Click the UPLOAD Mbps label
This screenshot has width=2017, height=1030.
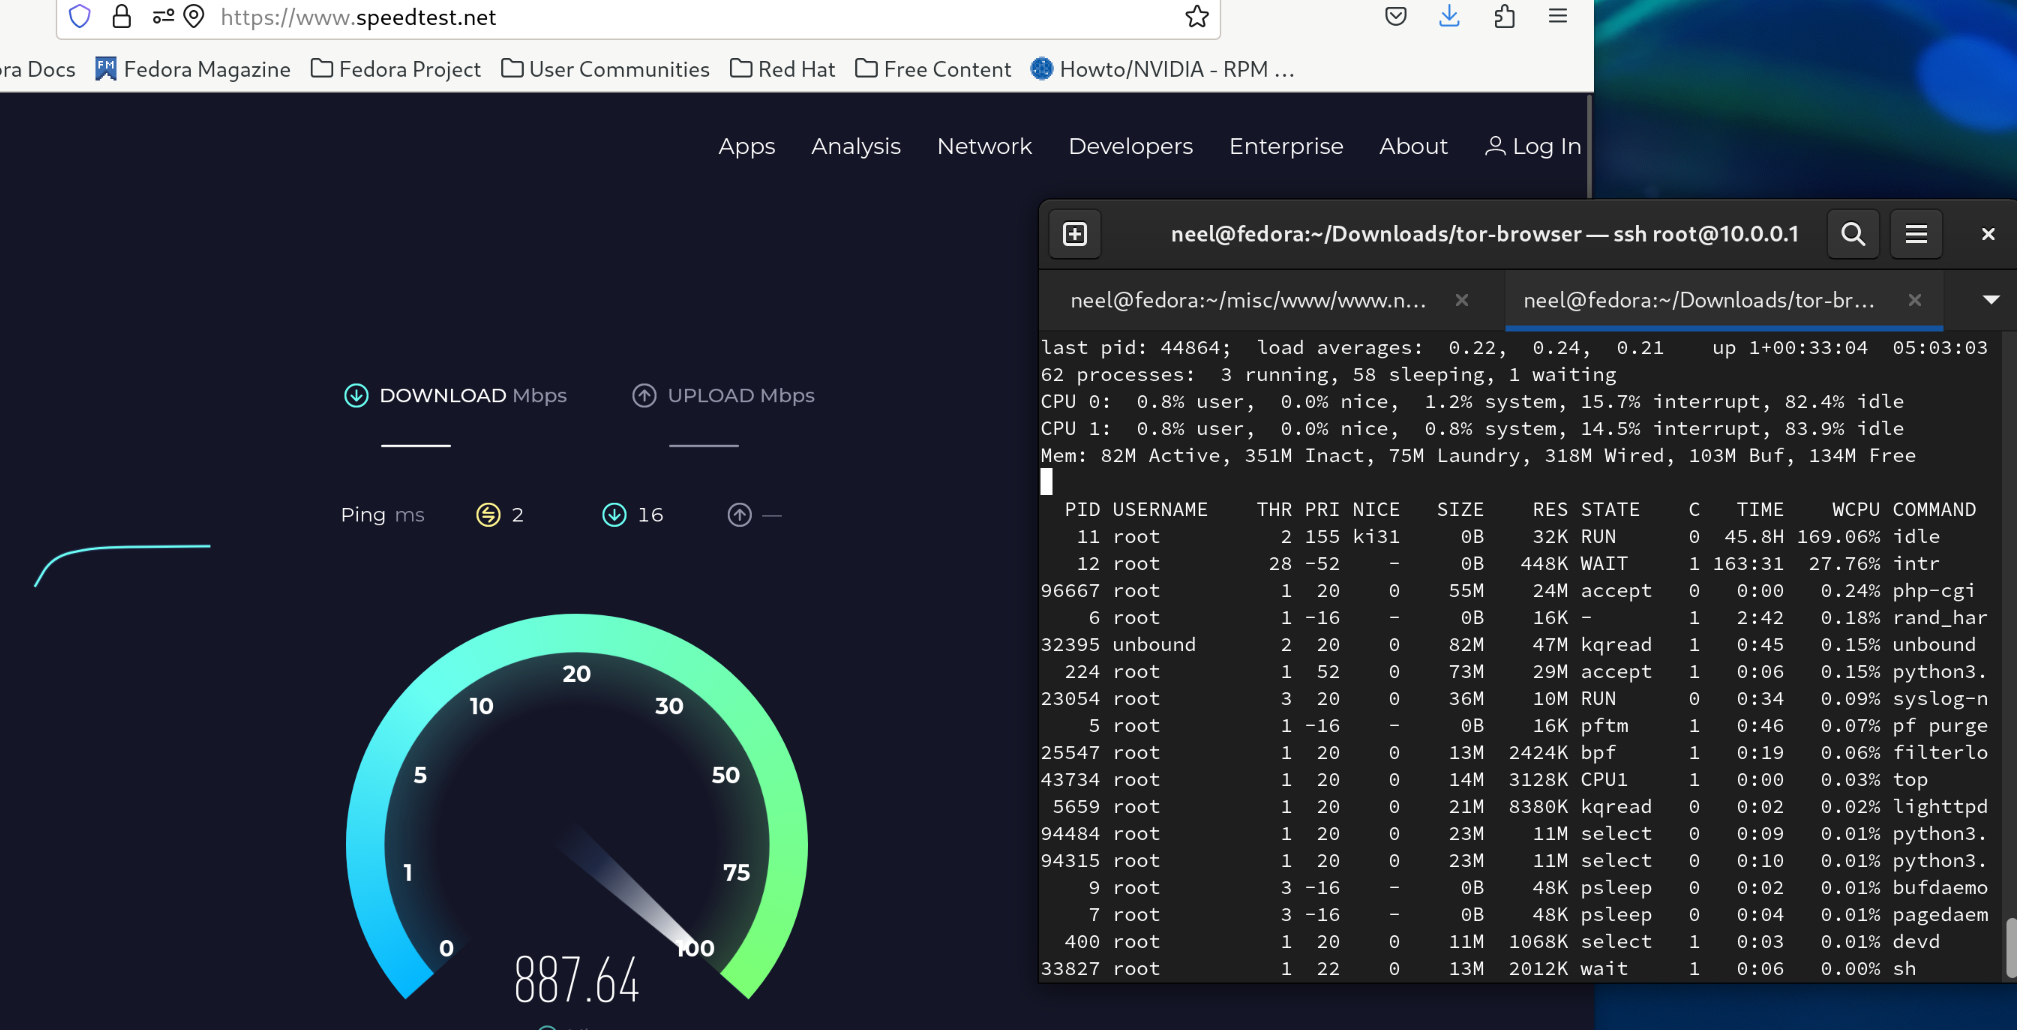[741, 396]
